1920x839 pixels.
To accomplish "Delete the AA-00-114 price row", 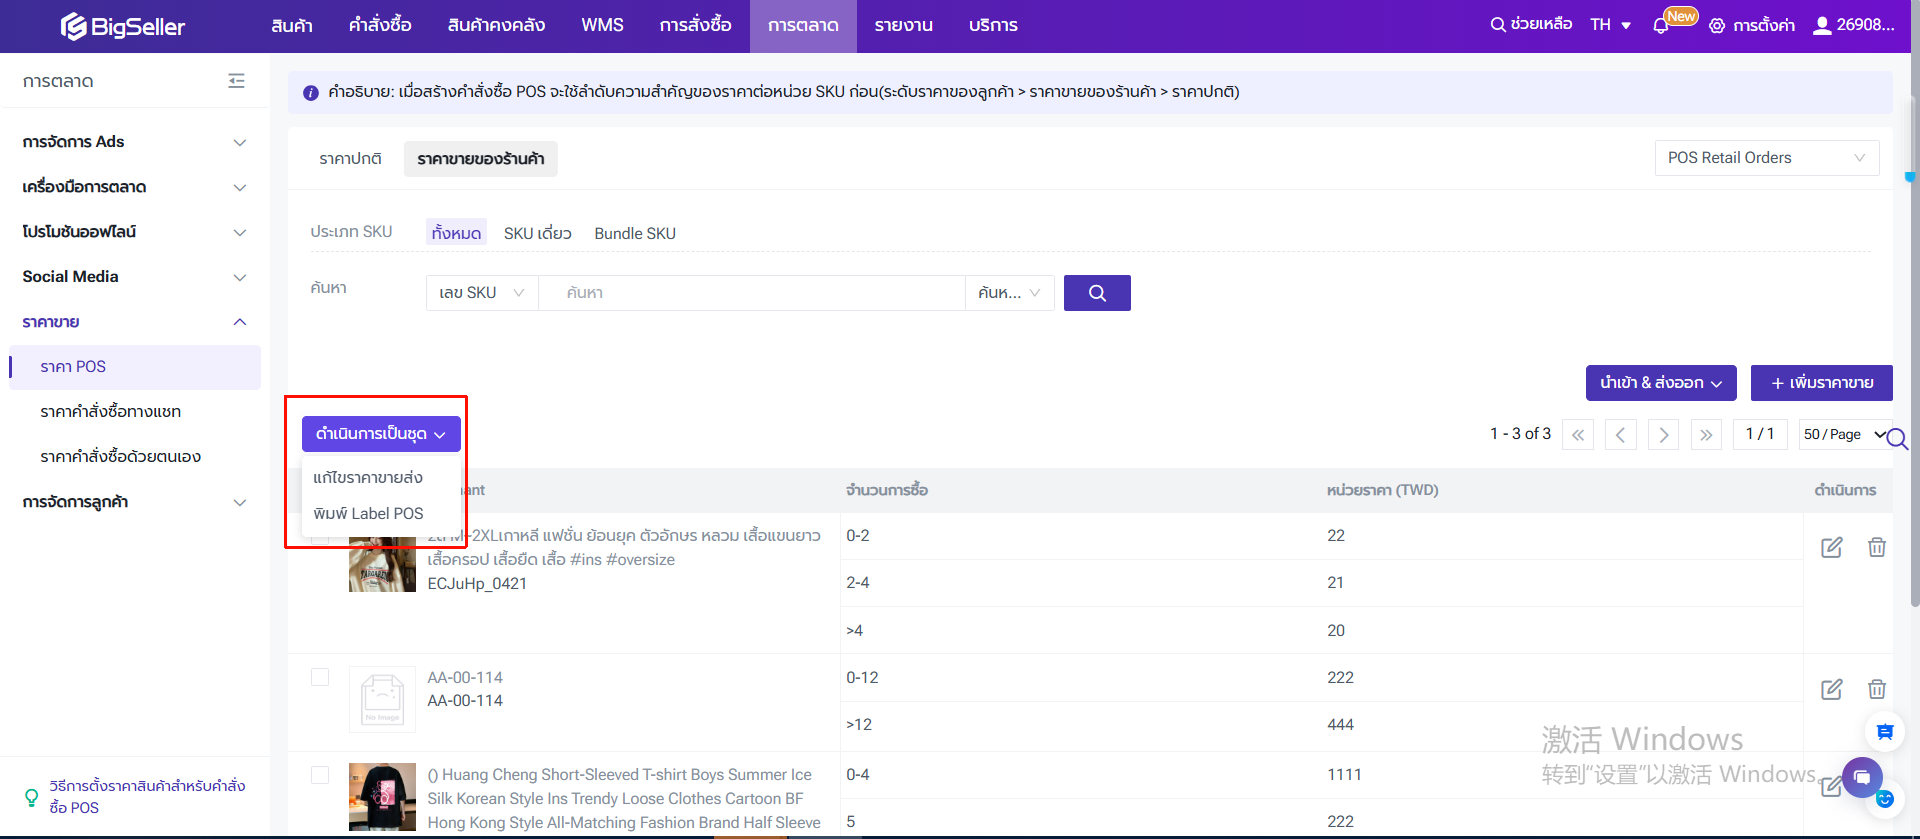I will tap(1876, 689).
